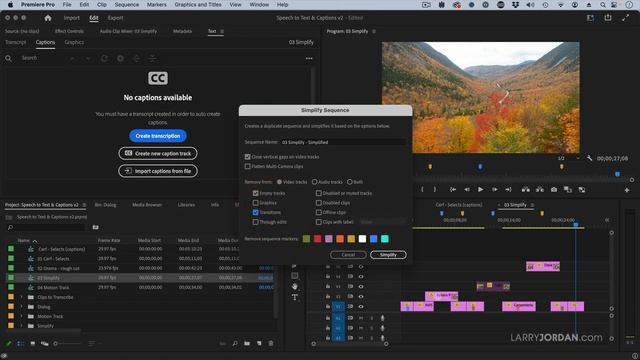Open the Markers menu

coord(157,4)
